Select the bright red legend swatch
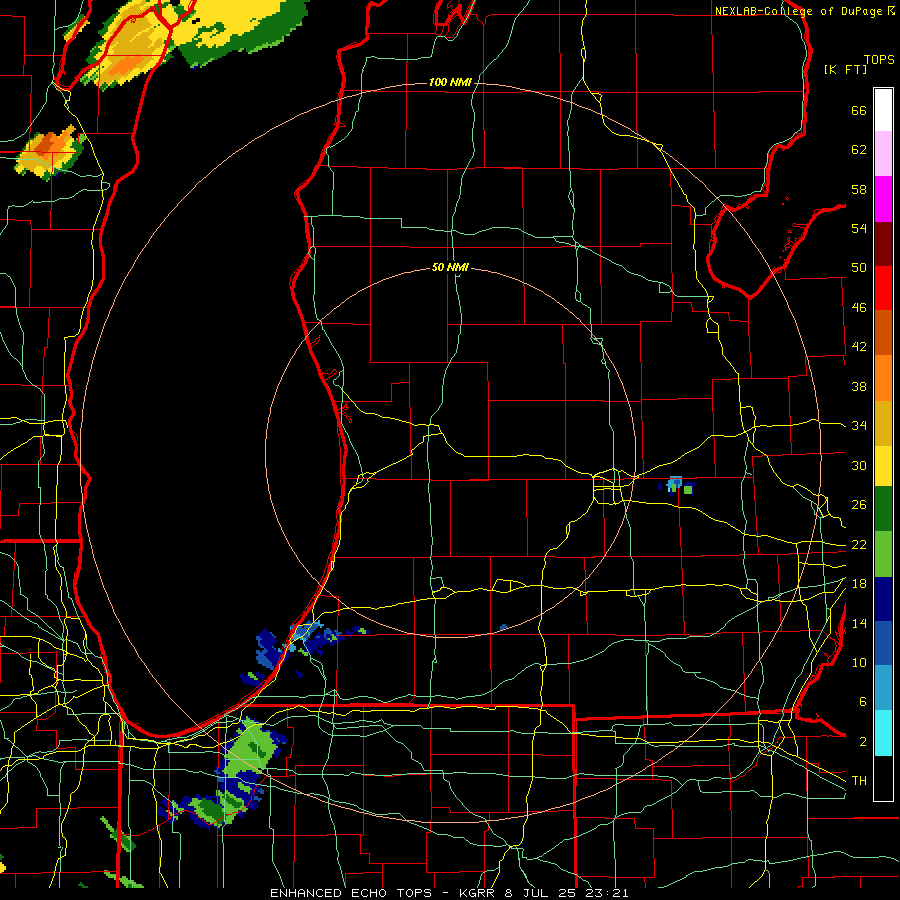Screen dimensions: 900x900 [x=883, y=288]
